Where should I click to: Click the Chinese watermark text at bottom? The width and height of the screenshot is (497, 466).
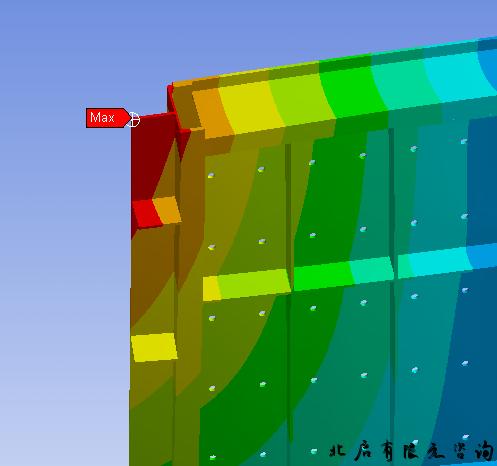point(412,451)
